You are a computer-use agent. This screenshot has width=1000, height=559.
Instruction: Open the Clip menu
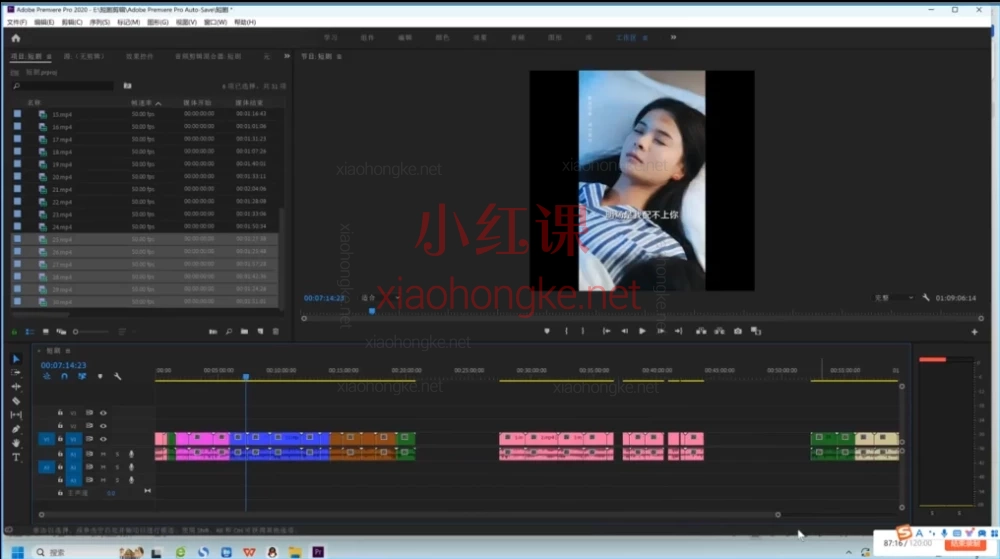tap(71, 22)
